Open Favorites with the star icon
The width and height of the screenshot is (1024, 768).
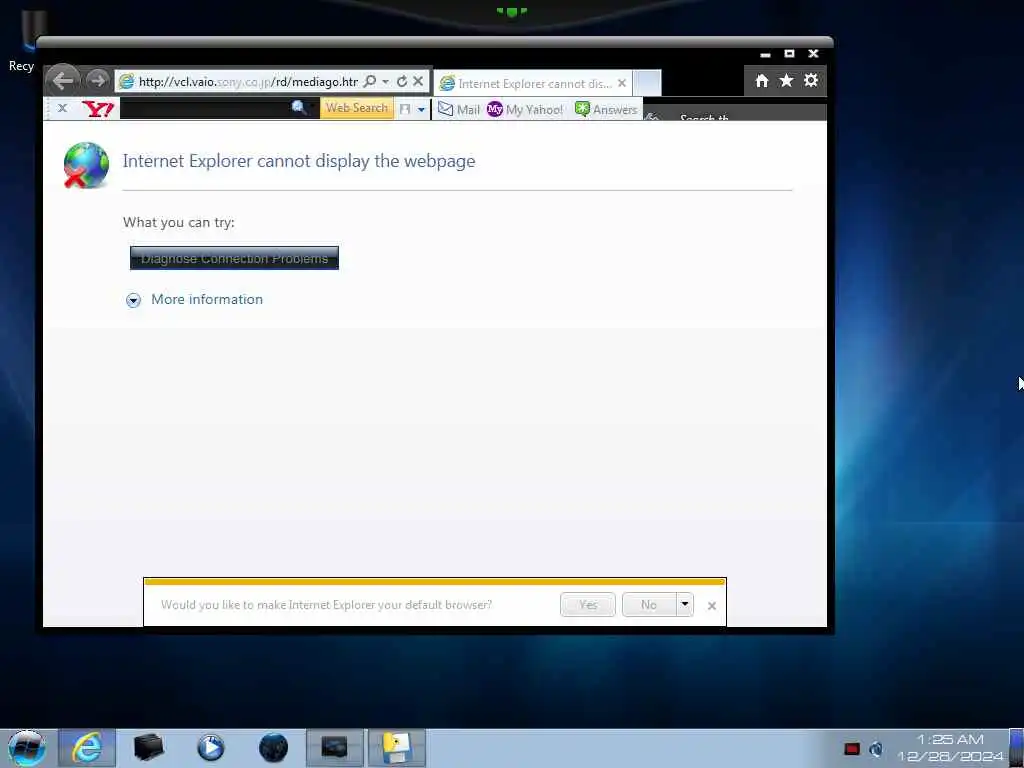(786, 80)
